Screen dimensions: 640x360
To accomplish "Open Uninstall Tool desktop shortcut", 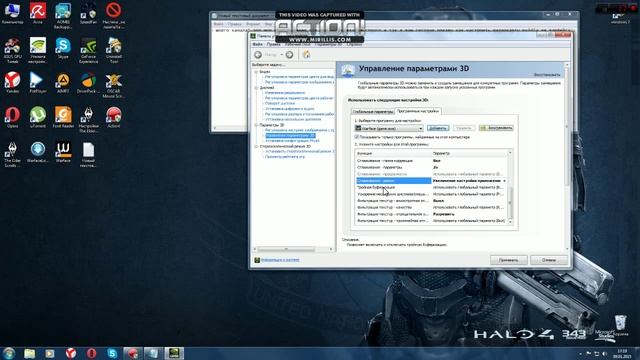I will (113, 51).
